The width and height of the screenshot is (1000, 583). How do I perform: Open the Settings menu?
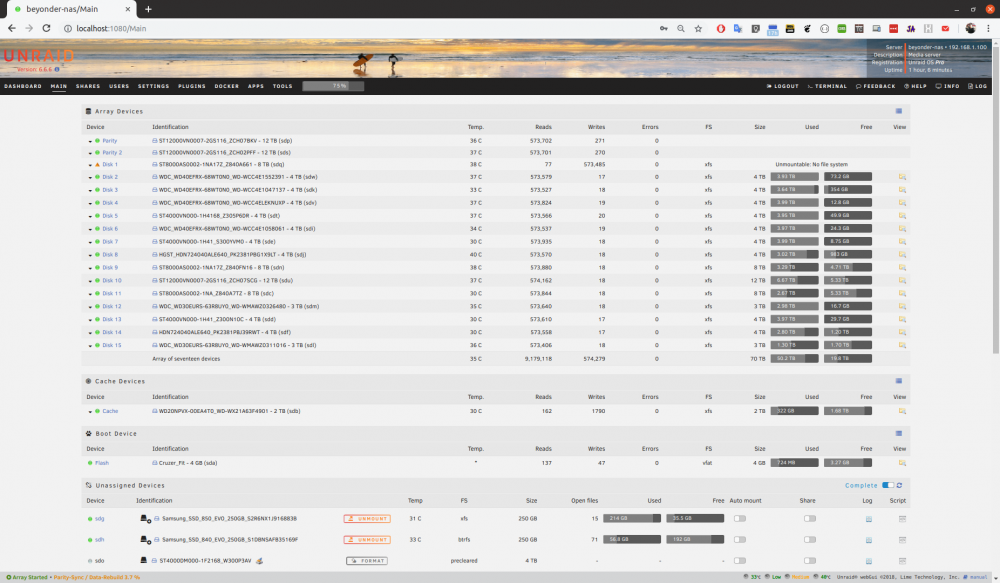point(154,86)
